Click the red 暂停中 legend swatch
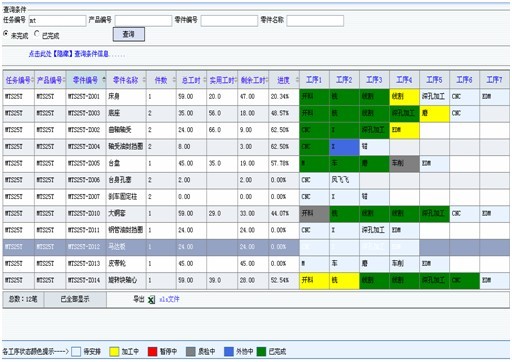Viewport: 512px width, 362px height. coord(152,352)
